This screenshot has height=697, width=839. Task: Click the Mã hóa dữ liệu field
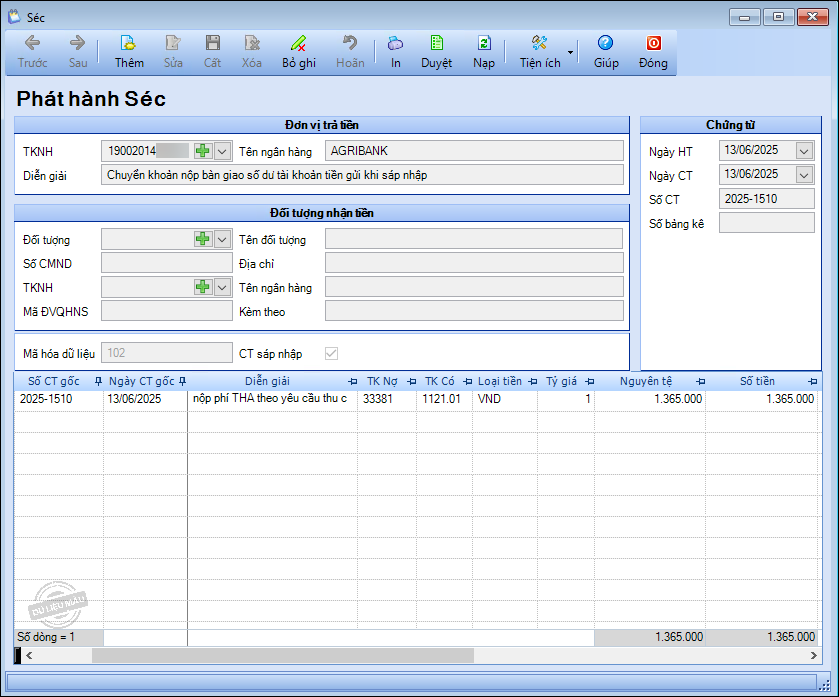[167, 353]
